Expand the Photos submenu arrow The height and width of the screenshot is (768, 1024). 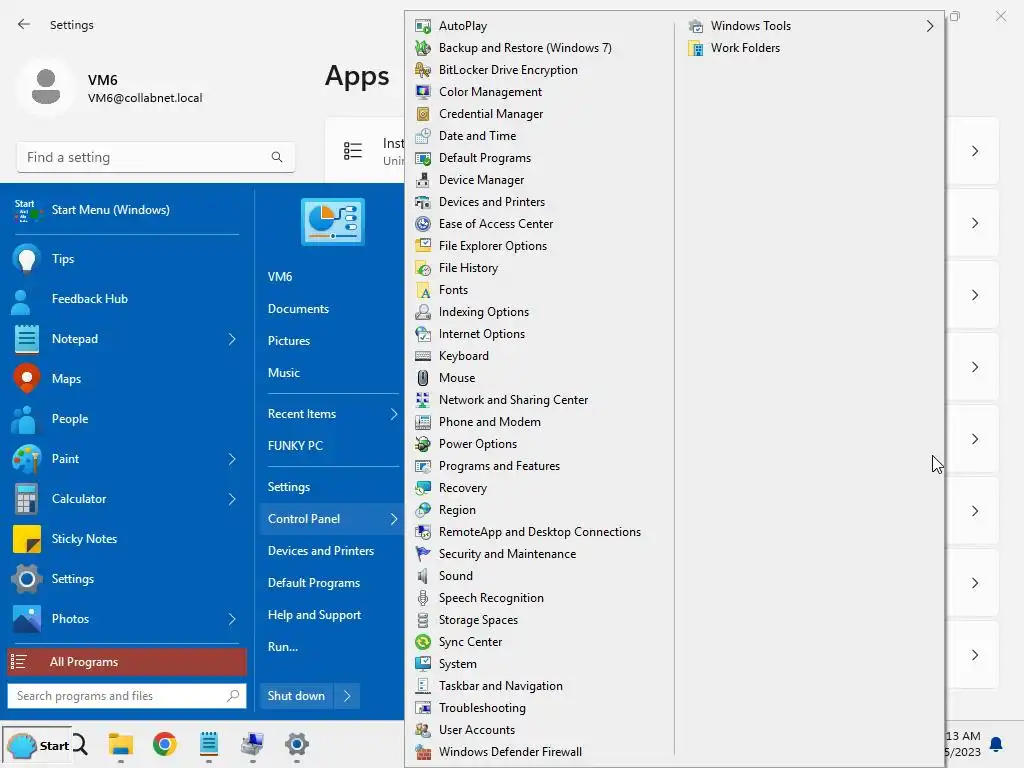[x=232, y=619]
